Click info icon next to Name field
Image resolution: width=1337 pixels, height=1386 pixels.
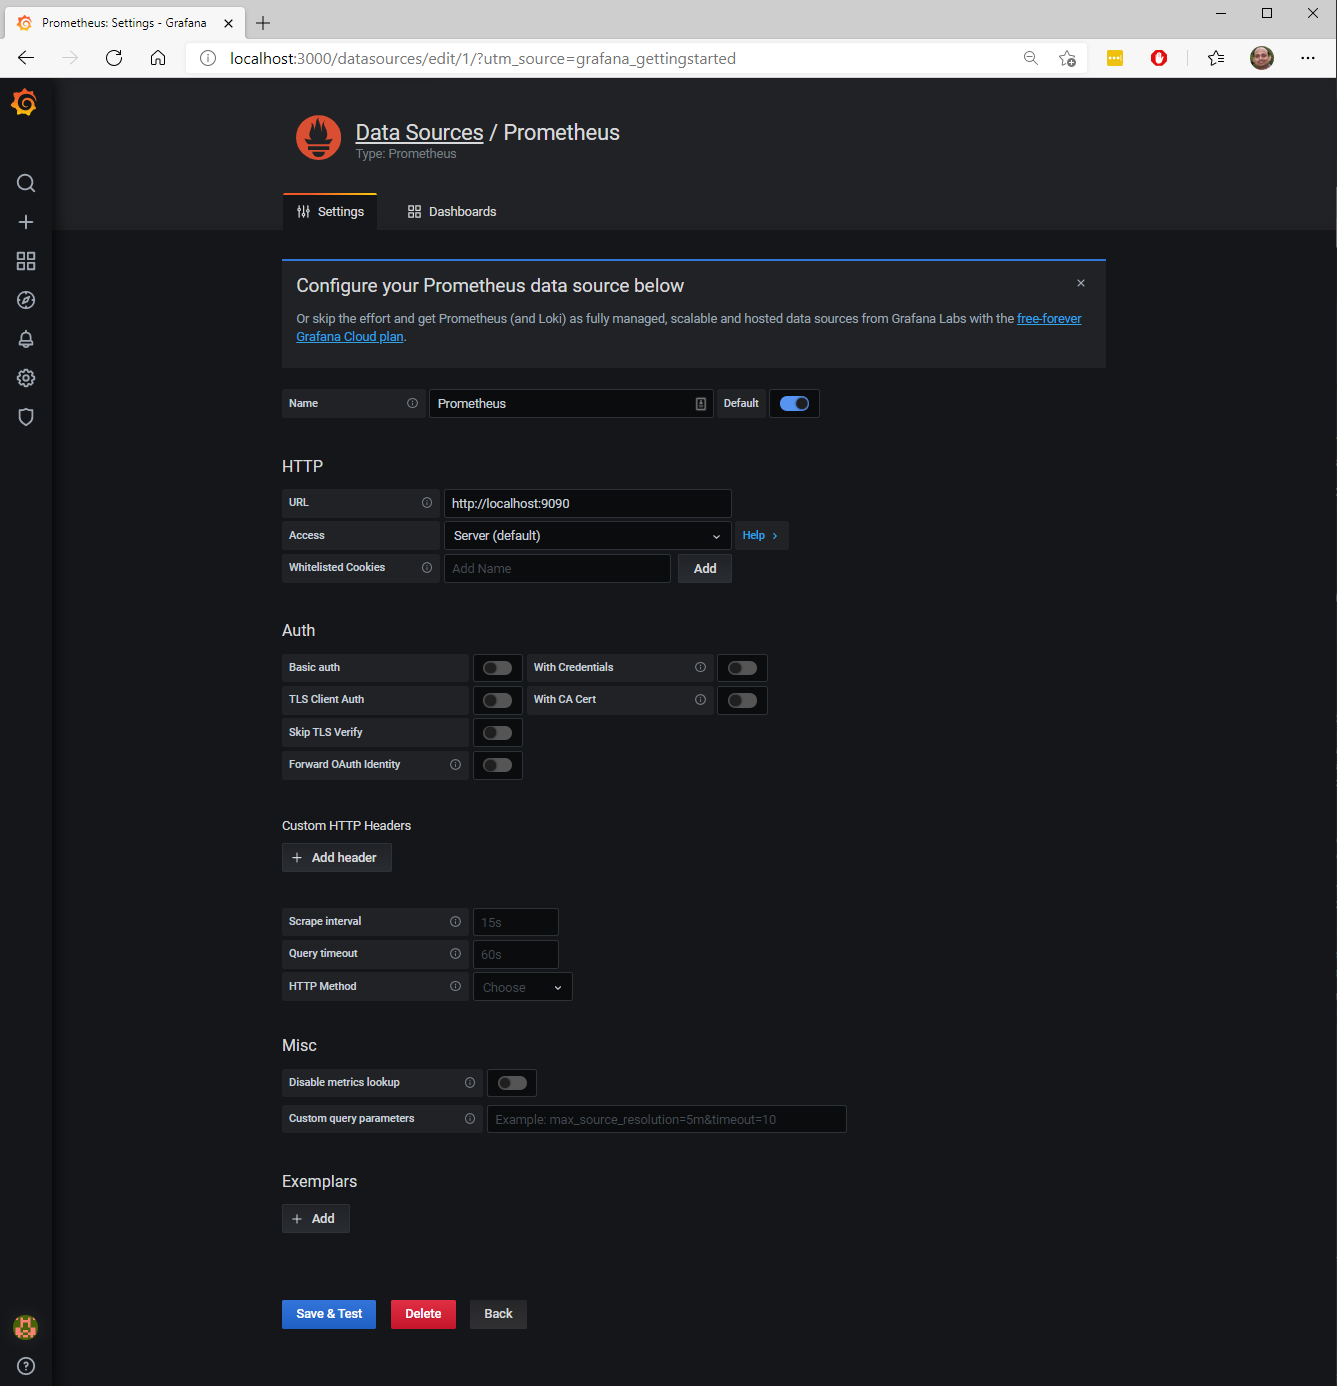412,403
